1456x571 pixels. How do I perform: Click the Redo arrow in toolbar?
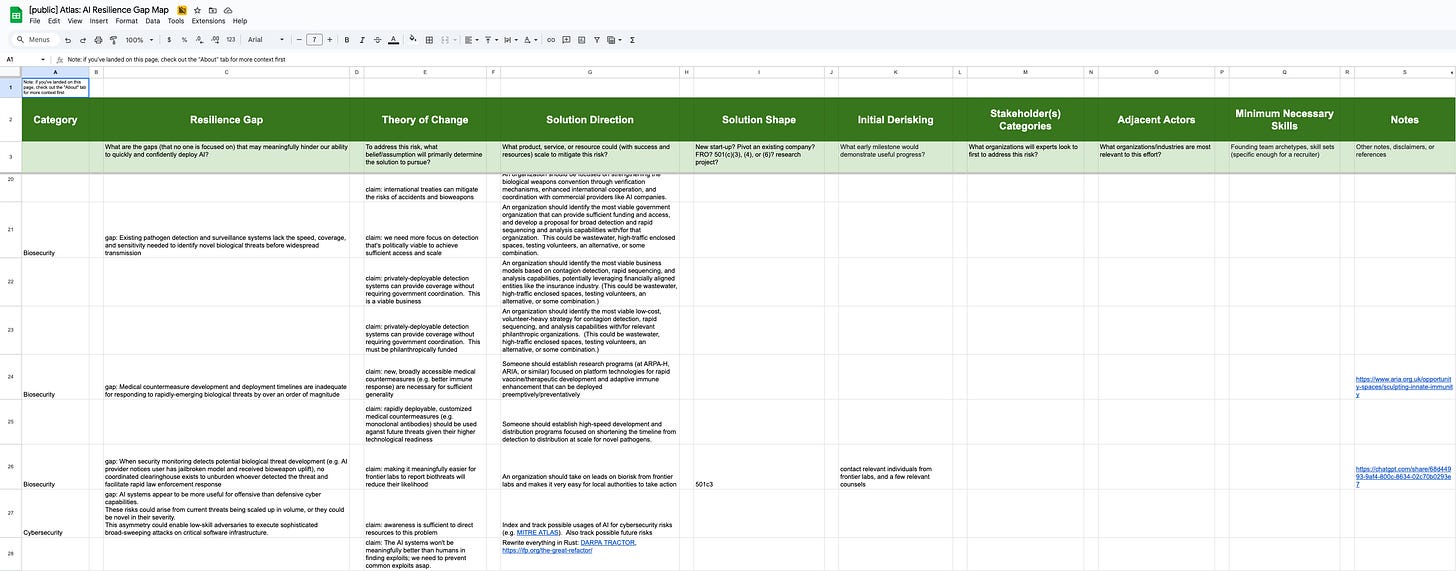(83, 40)
